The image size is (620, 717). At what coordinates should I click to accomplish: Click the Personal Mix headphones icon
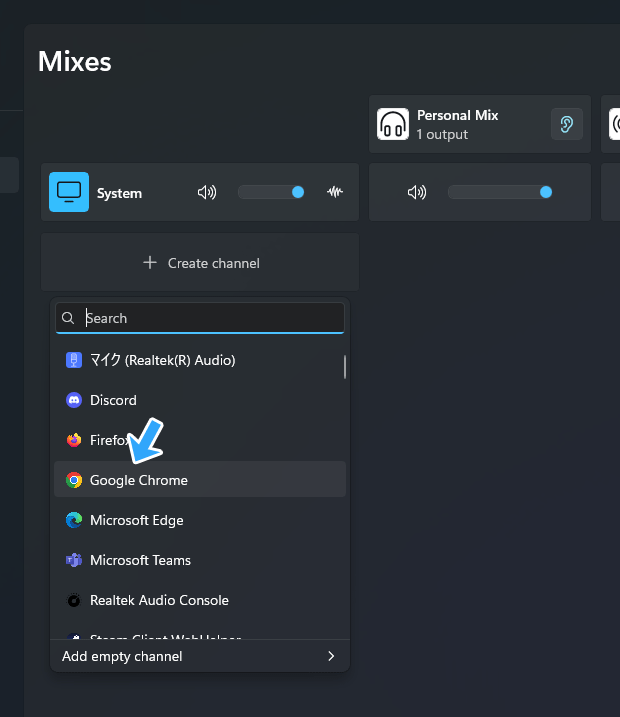(393, 124)
